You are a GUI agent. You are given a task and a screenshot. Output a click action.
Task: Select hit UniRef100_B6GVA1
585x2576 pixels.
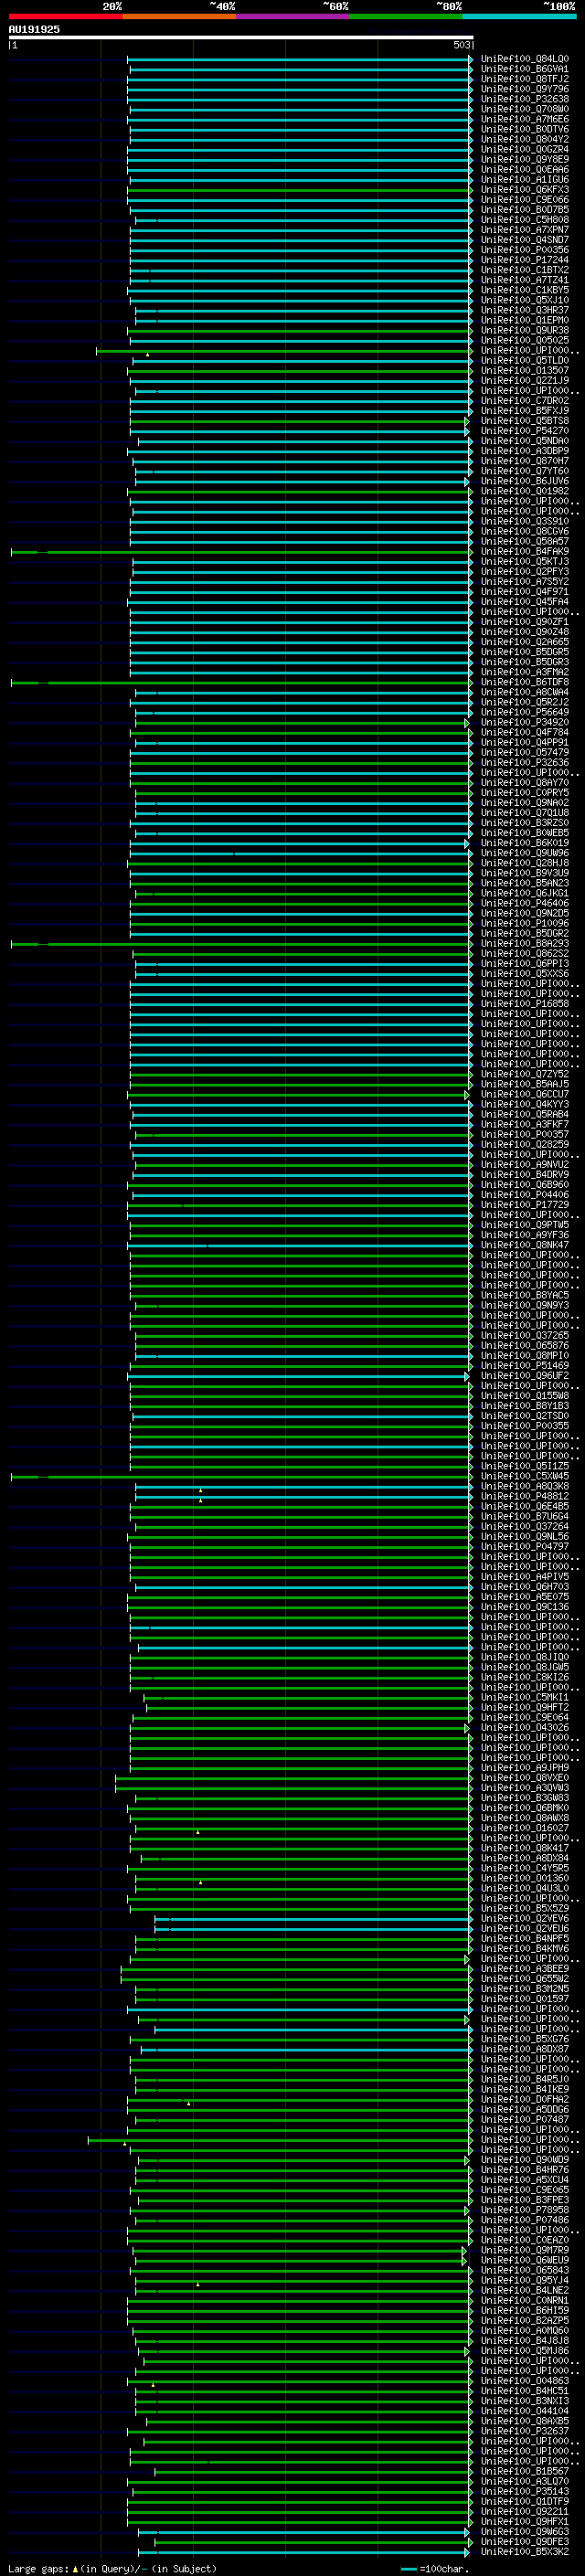coord(524,69)
